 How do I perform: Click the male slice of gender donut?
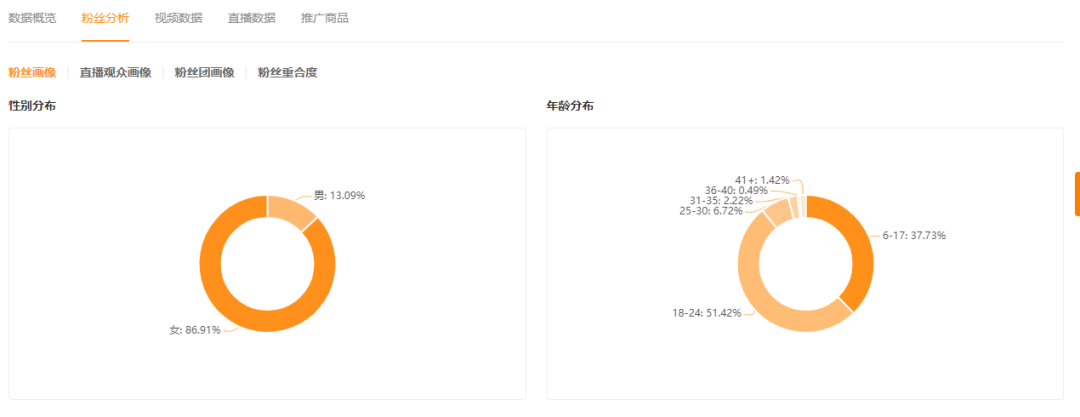[291, 211]
